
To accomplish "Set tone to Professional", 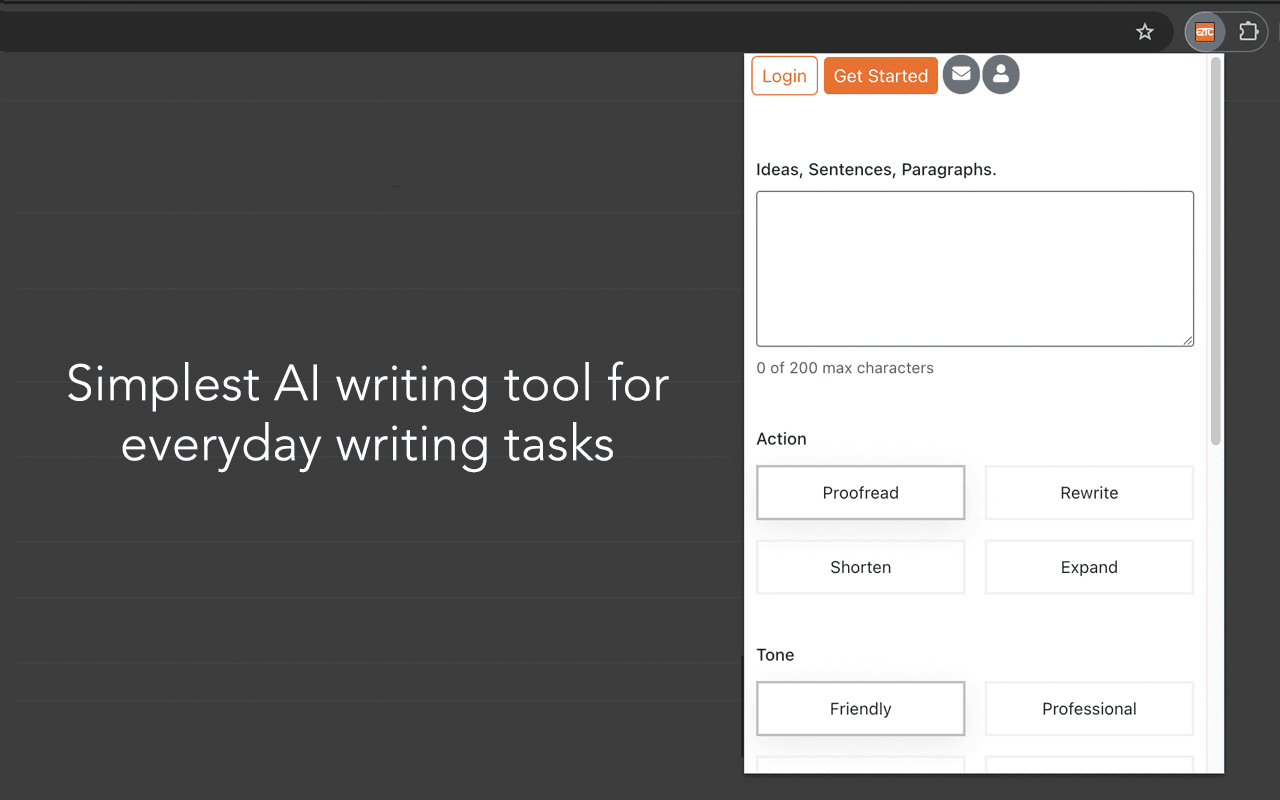I will pos(1089,709).
